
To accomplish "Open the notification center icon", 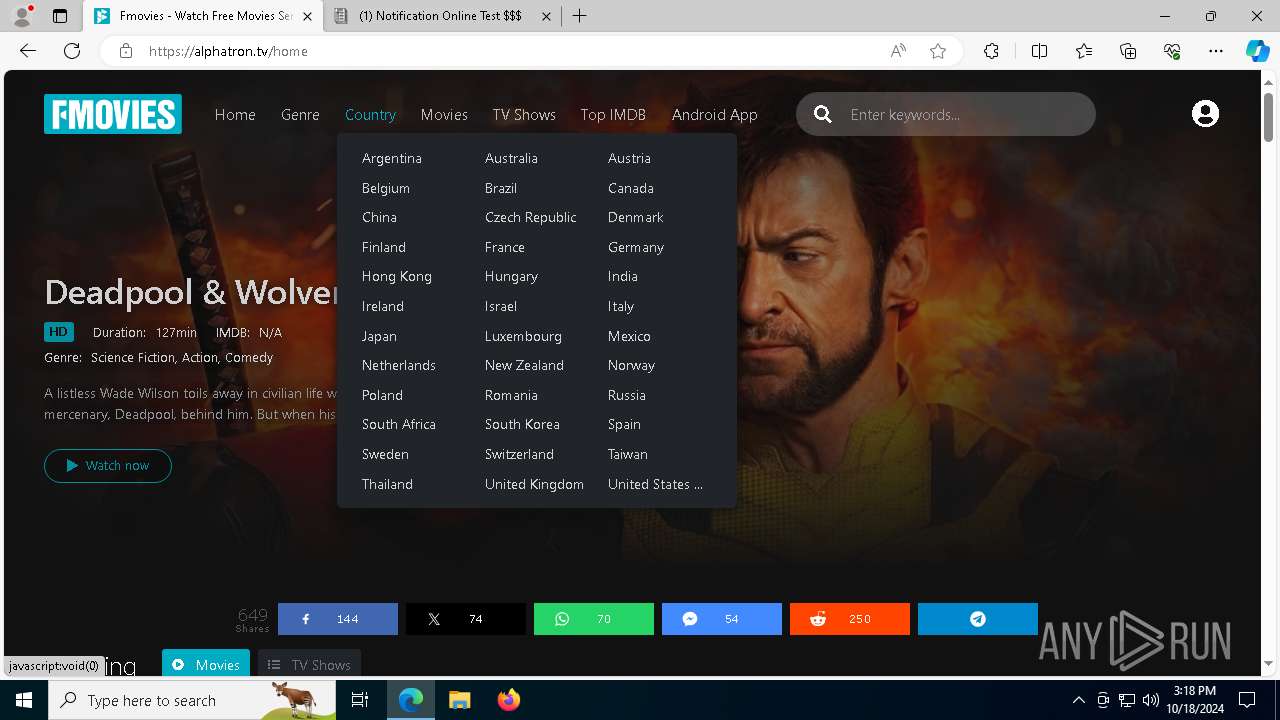I will point(1247,700).
